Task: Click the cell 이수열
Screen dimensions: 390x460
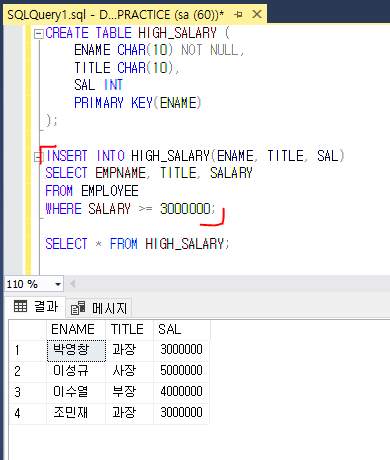Action: [x=76, y=392]
